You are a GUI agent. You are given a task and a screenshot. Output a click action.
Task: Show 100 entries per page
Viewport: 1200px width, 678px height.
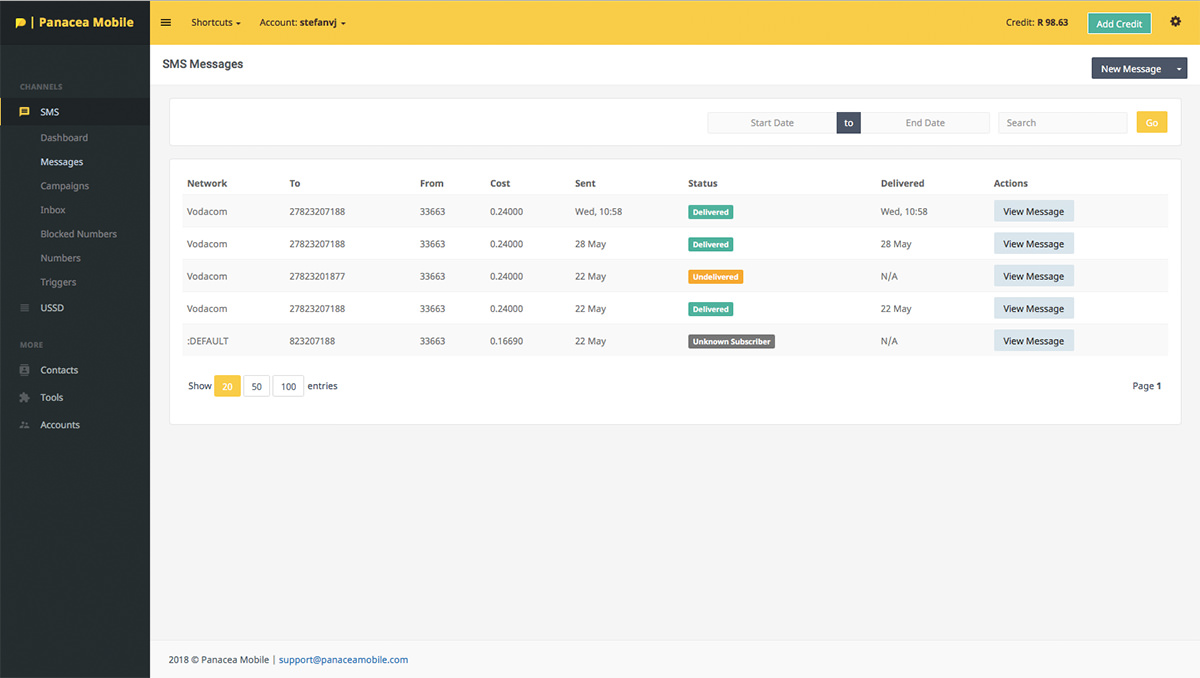(288, 386)
